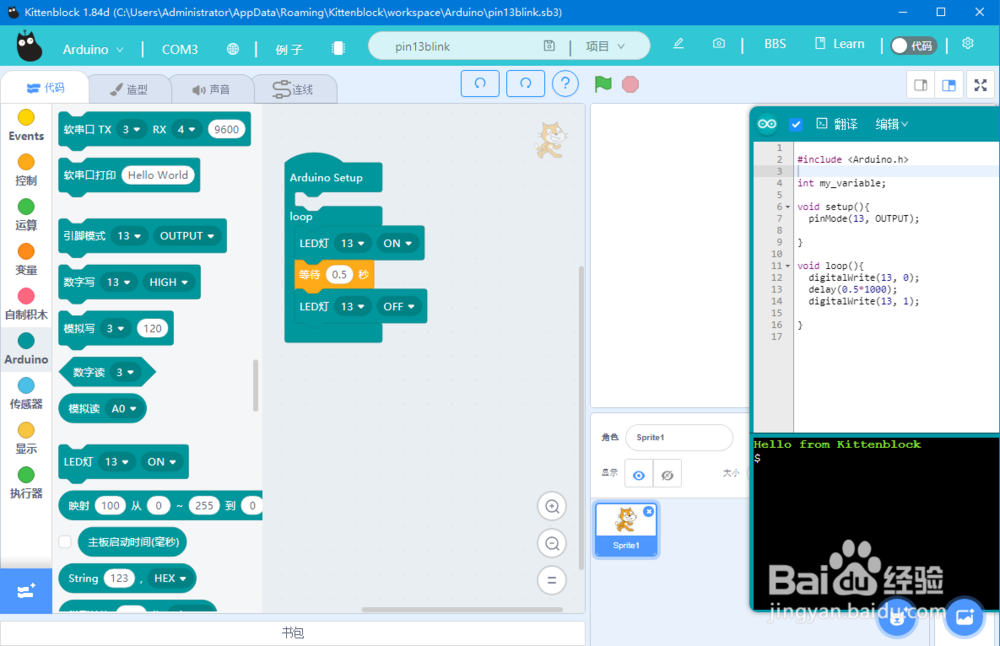Screen dimensions: 1000x646
Task: Open the HEX dropdown in the String block
Action: pyautogui.click(x=170, y=578)
